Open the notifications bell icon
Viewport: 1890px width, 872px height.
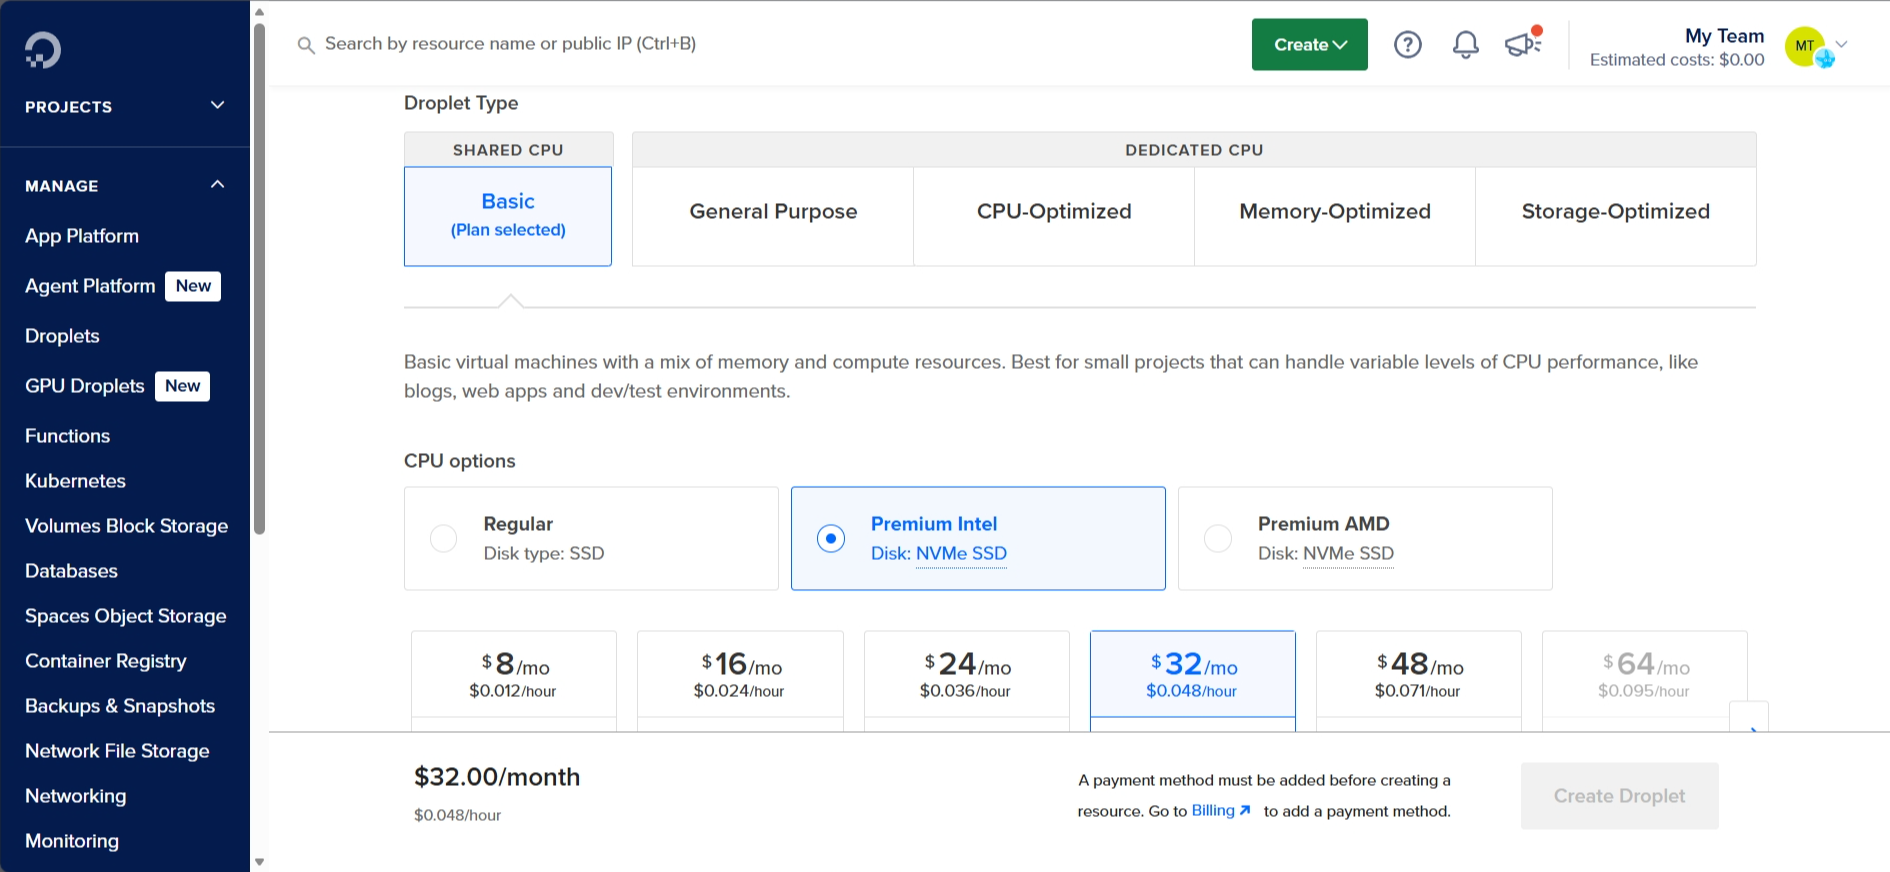(1466, 44)
